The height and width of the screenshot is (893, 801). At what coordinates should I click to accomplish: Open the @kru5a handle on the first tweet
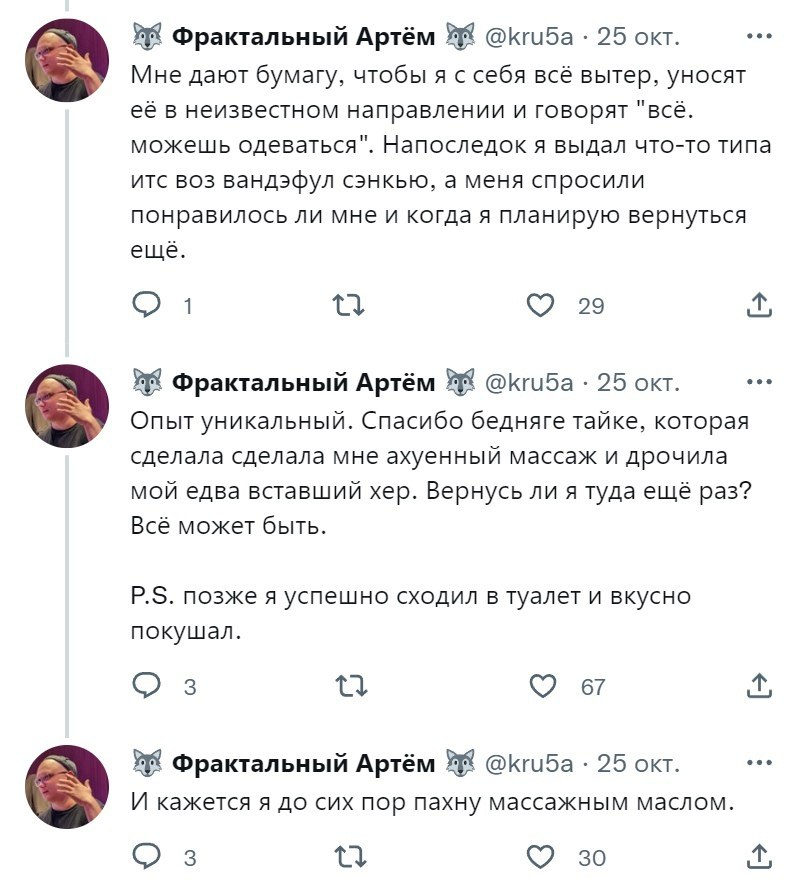[x=529, y=38]
